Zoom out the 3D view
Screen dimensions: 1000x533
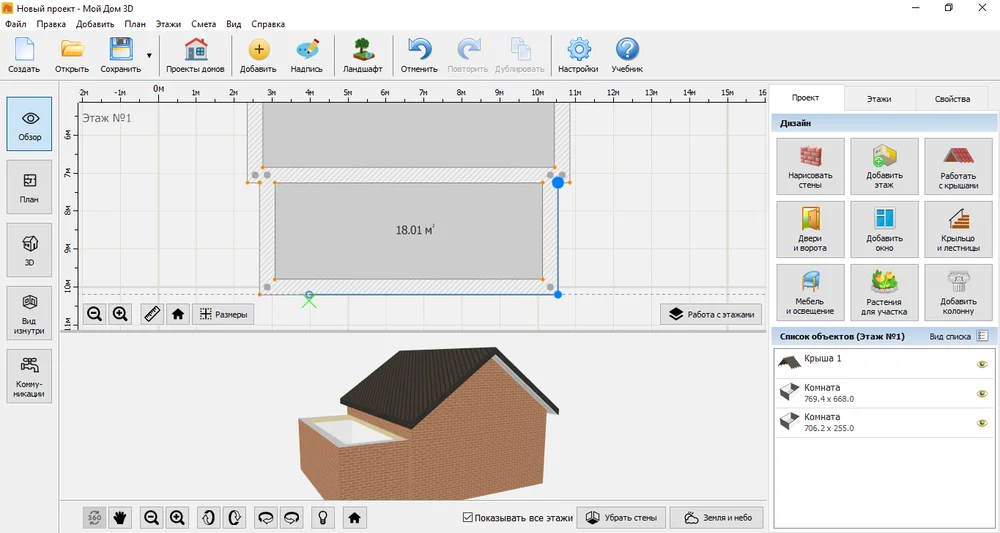(151, 518)
